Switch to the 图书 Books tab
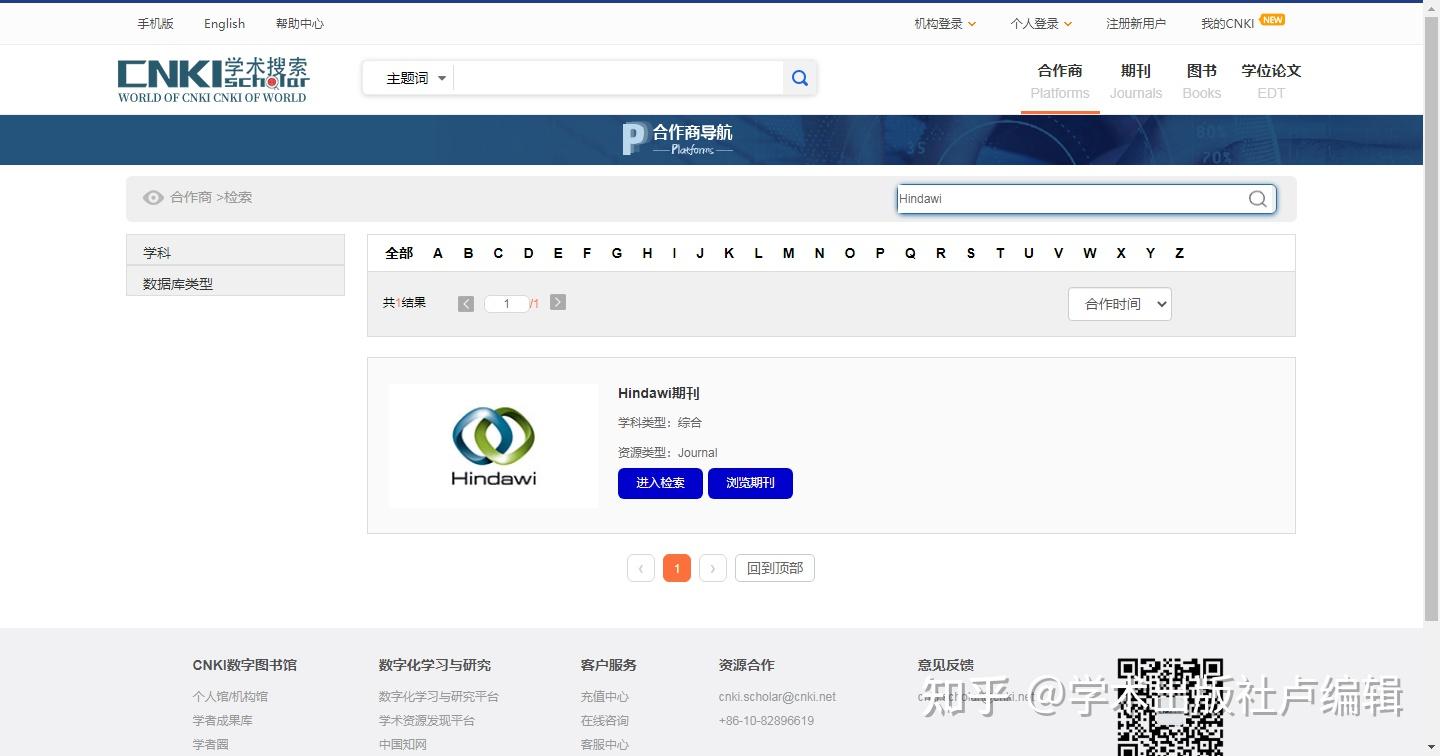Viewport: 1440px width, 756px height. [1202, 81]
